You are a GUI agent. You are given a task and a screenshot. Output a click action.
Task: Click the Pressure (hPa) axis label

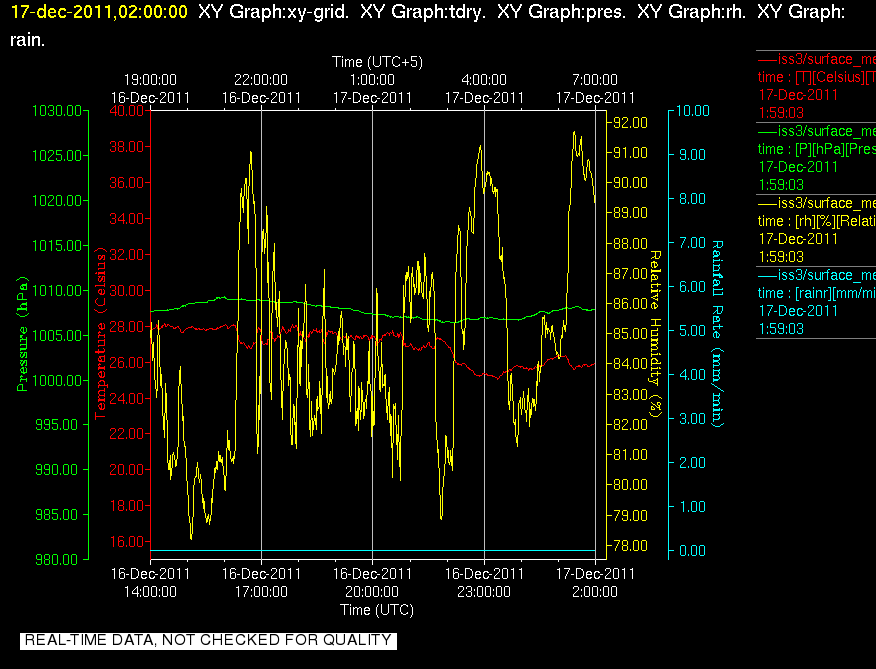(22, 334)
